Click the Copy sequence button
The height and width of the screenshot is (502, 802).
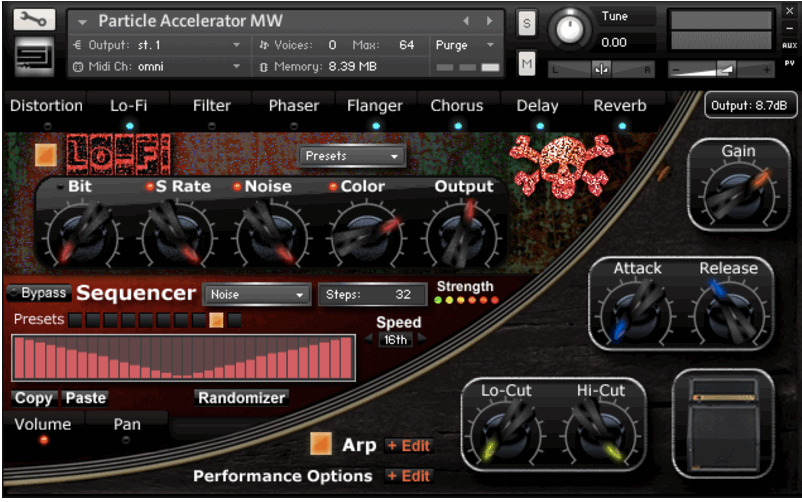34,398
